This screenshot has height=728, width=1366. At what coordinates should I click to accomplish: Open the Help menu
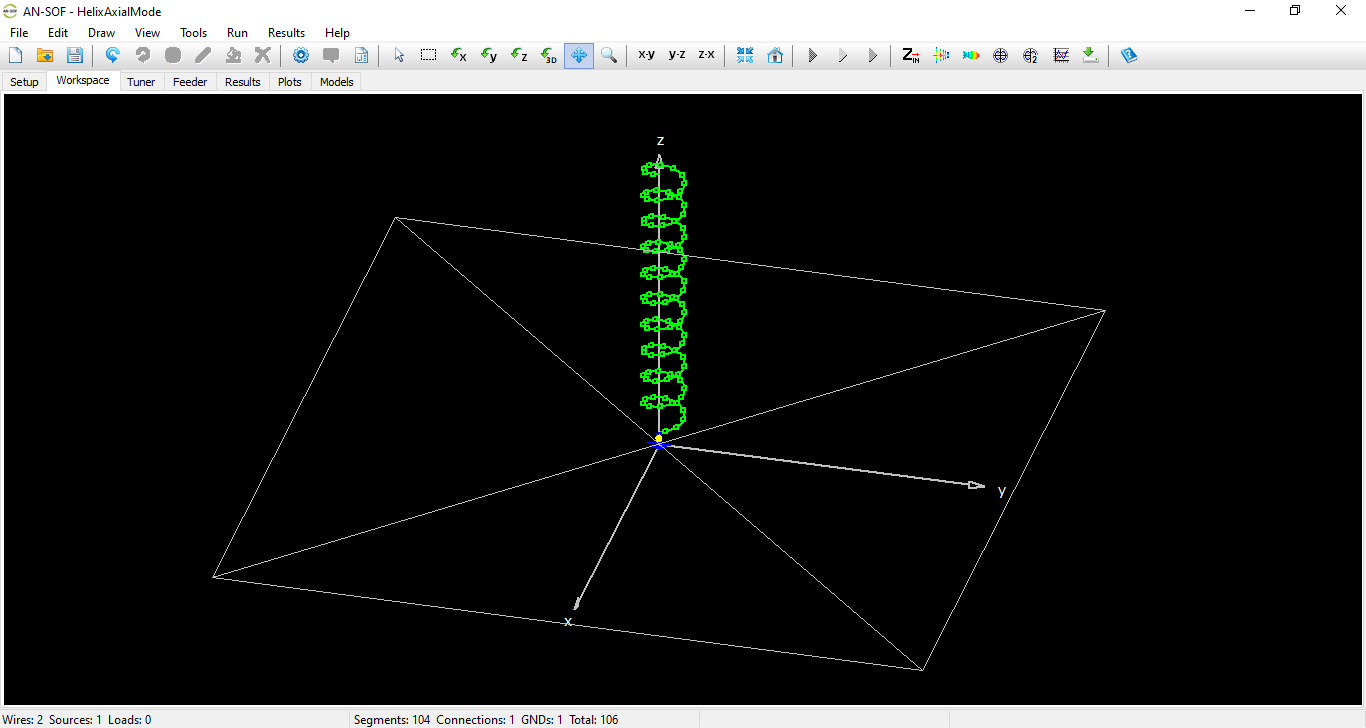tap(337, 33)
